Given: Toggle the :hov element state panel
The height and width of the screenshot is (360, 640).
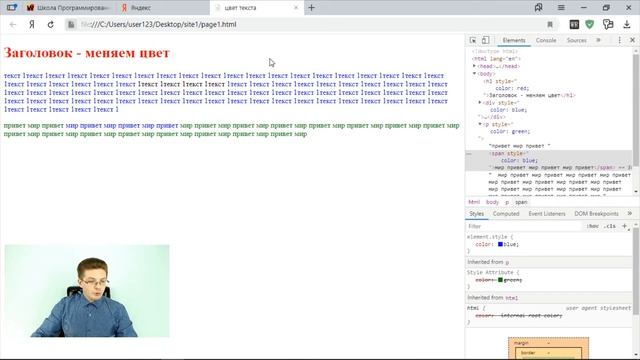Looking at the screenshot, I should [x=593, y=226].
